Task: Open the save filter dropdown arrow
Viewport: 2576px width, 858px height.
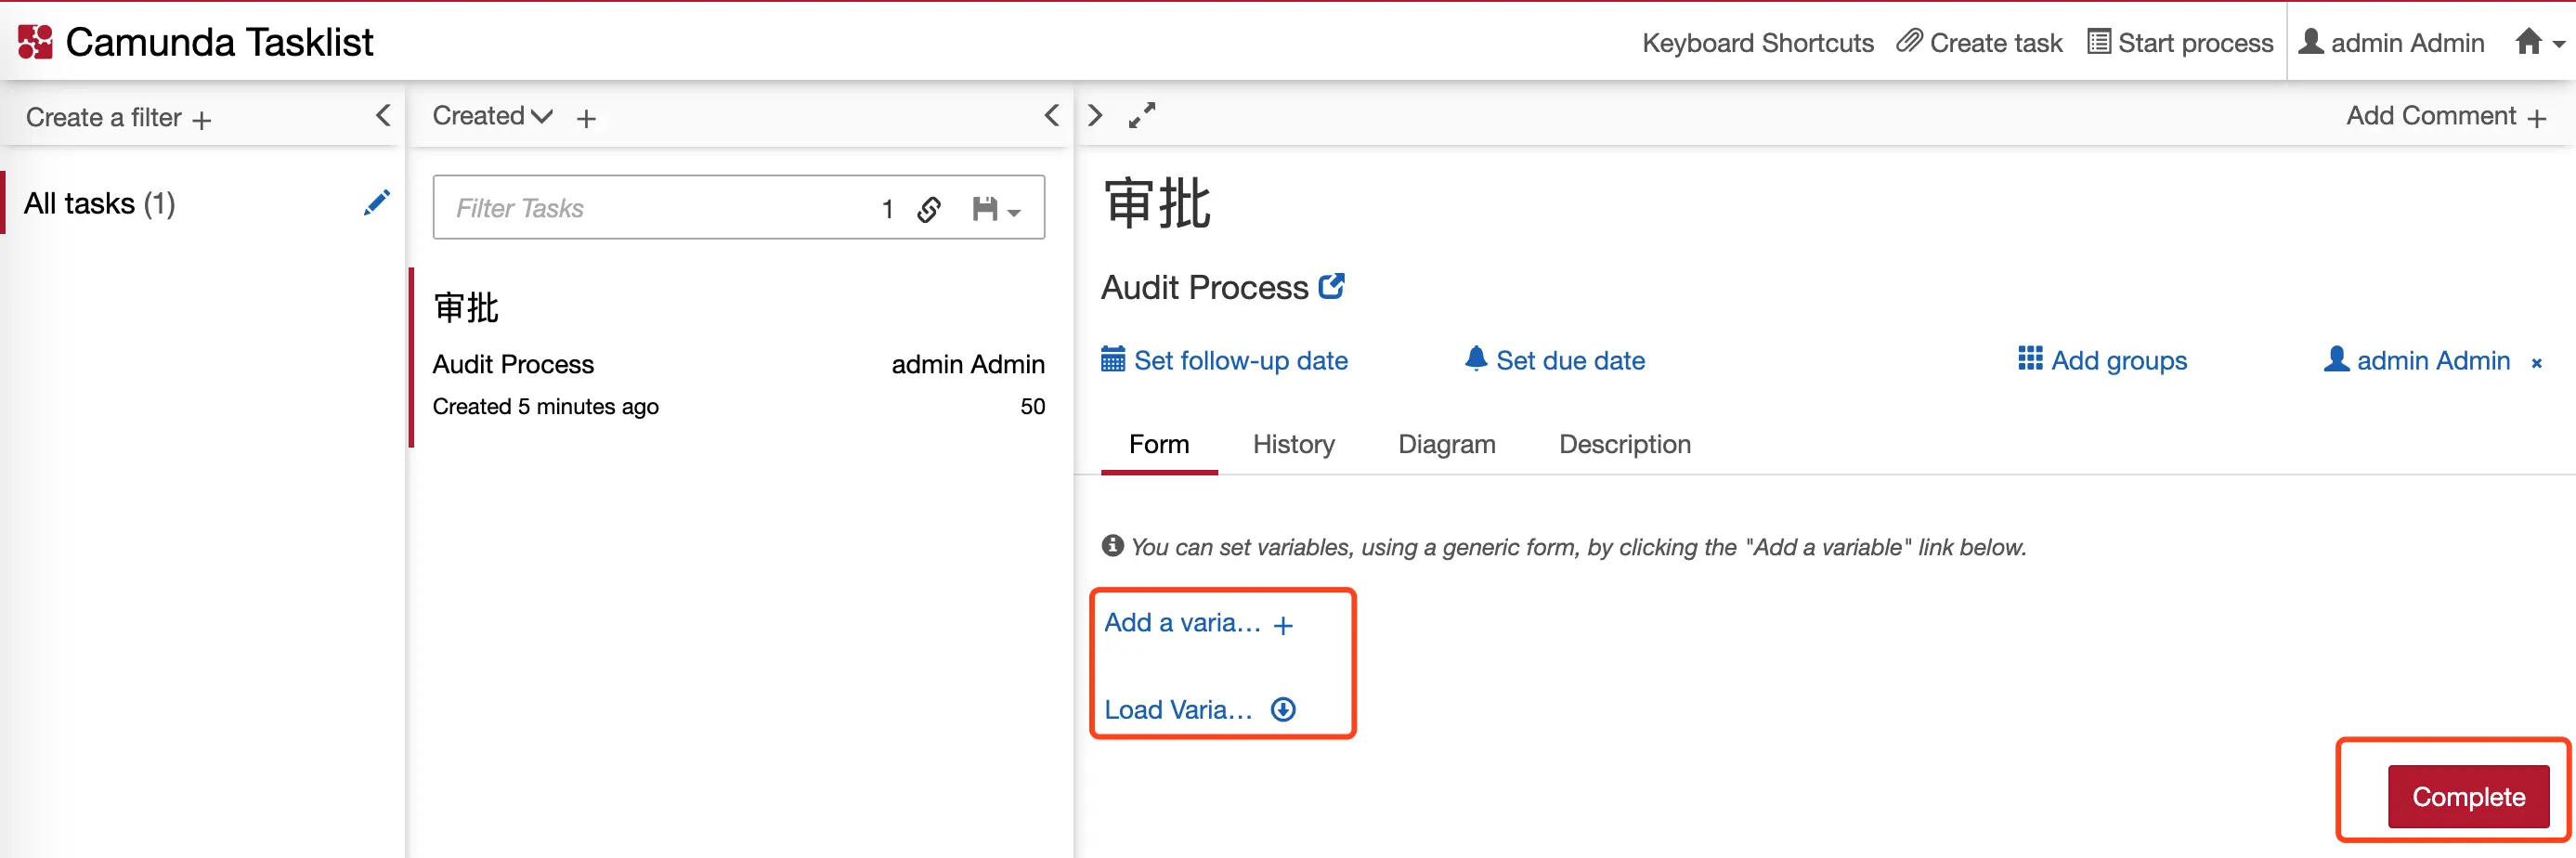Action: point(1014,211)
